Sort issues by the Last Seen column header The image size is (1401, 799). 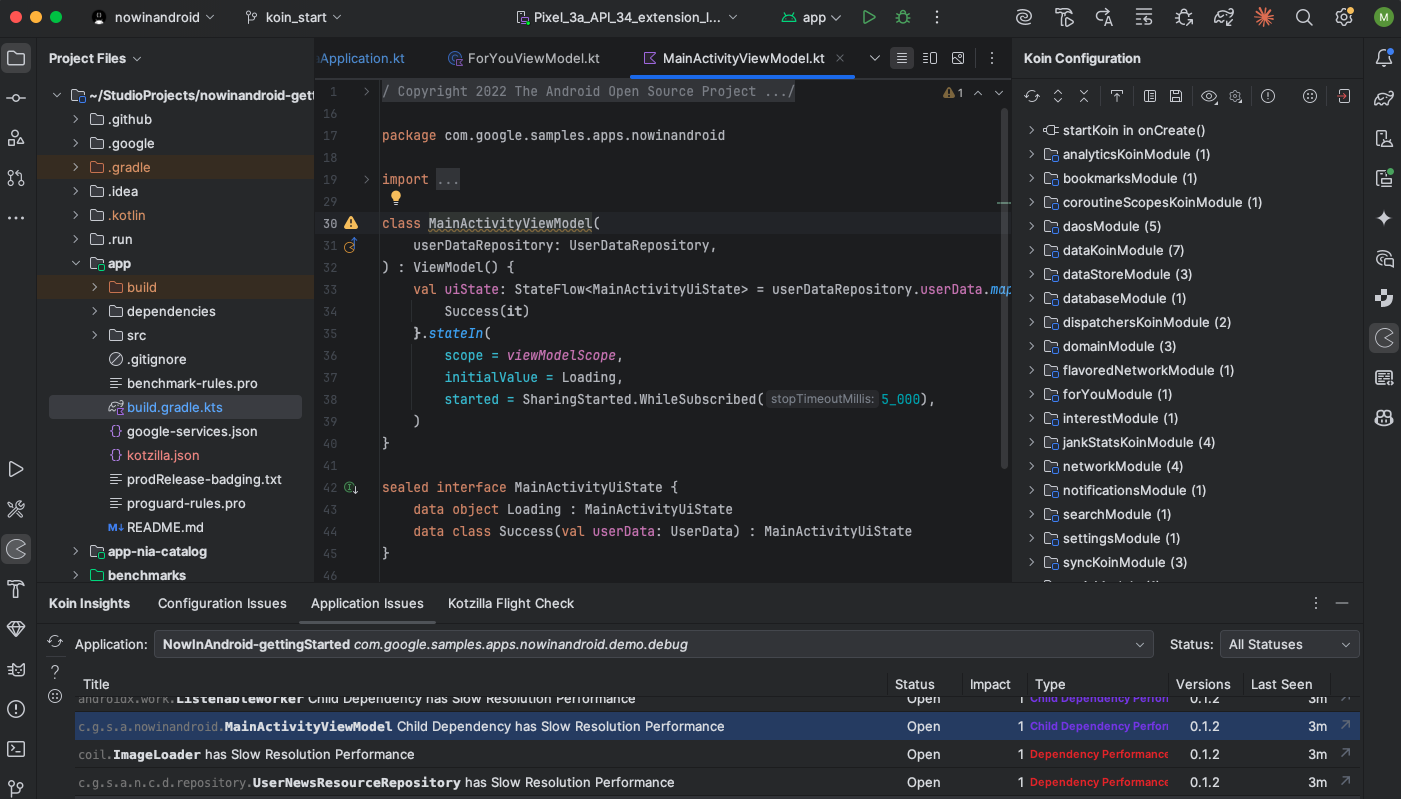1281,684
